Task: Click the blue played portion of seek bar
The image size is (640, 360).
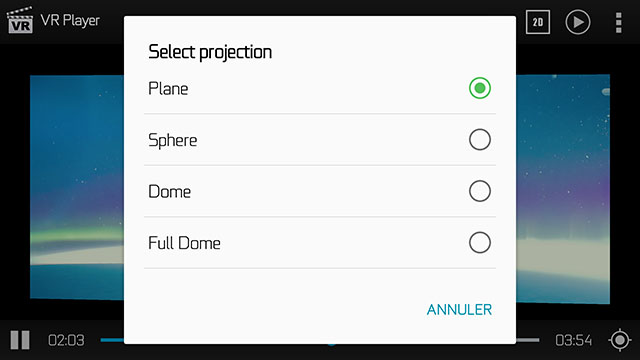Action: [x=112, y=340]
